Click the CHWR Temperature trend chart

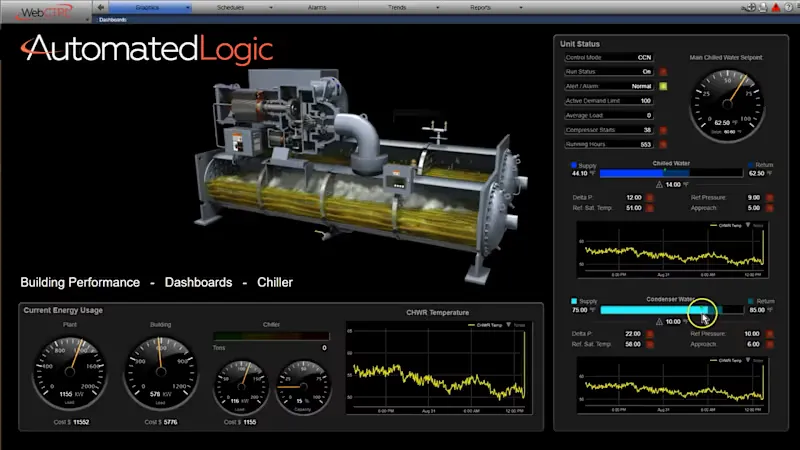coord(439,367)
